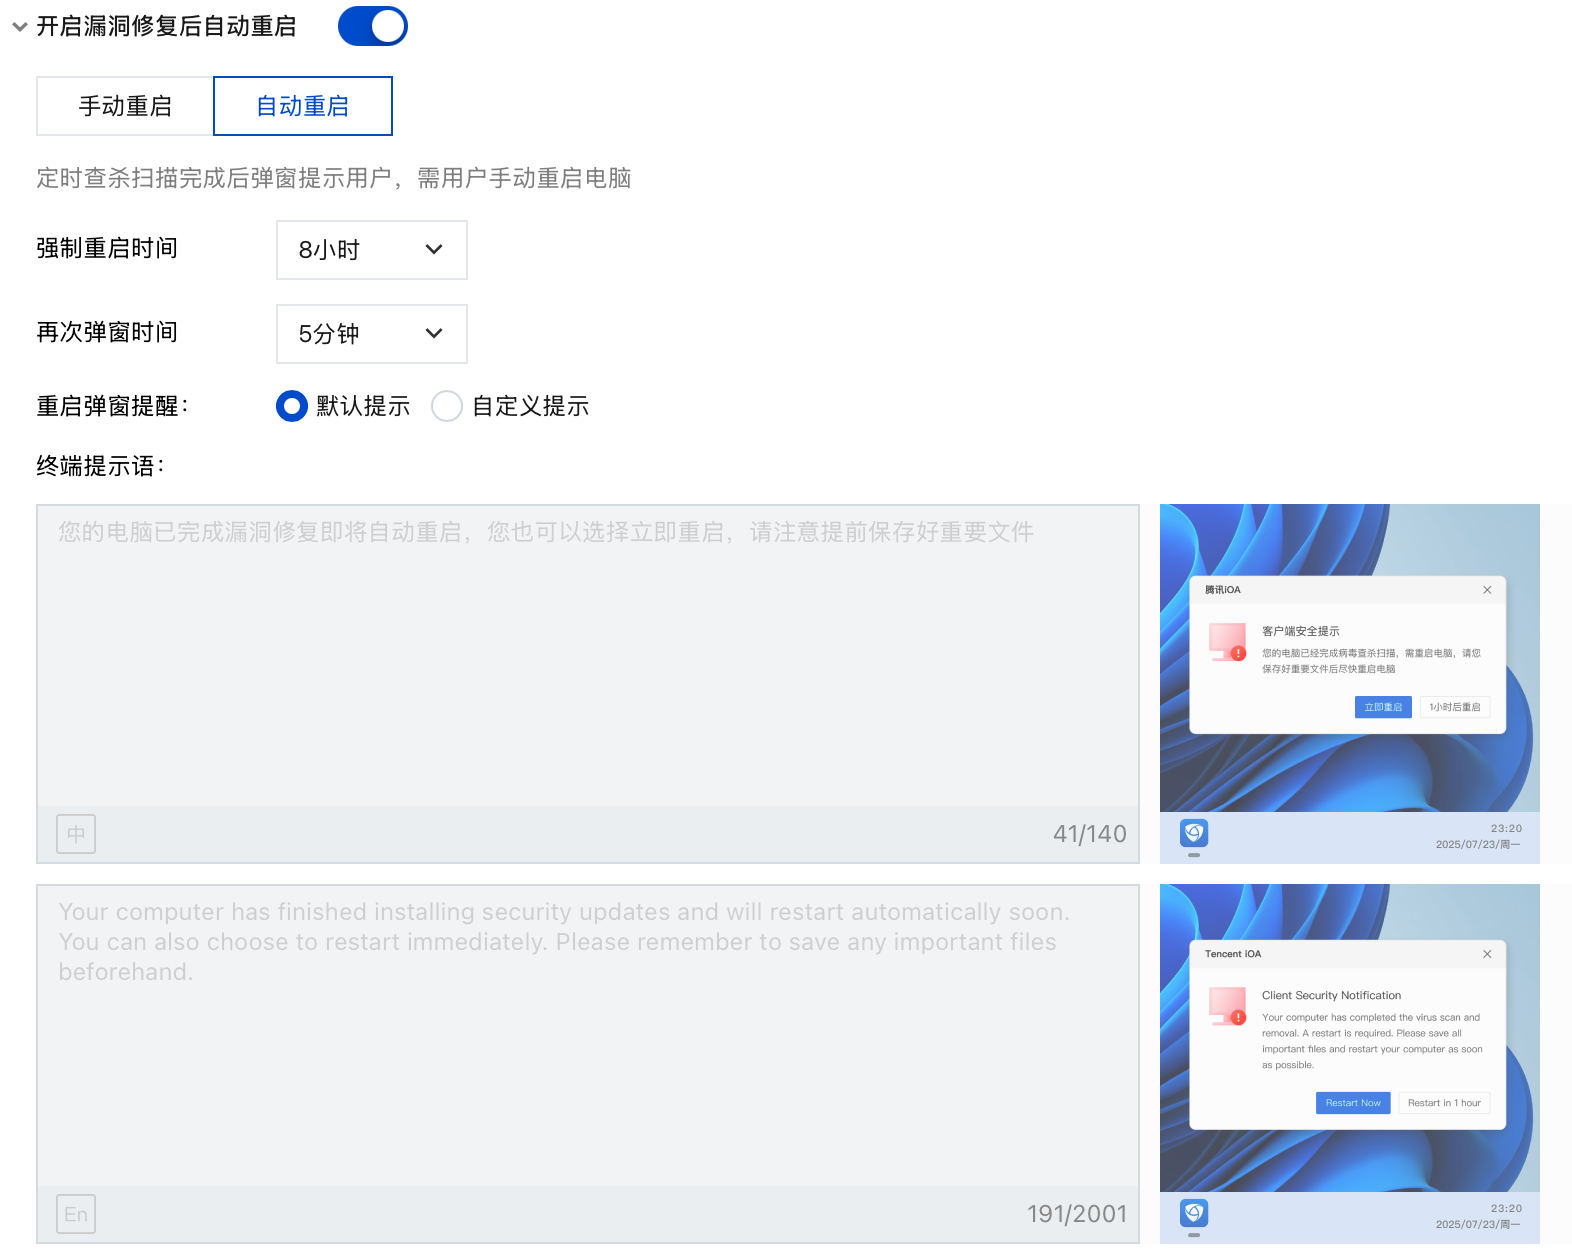1572x1254 pixels.
Task: Click the 41/140 character counter
Action: [x=1089, y=834]
